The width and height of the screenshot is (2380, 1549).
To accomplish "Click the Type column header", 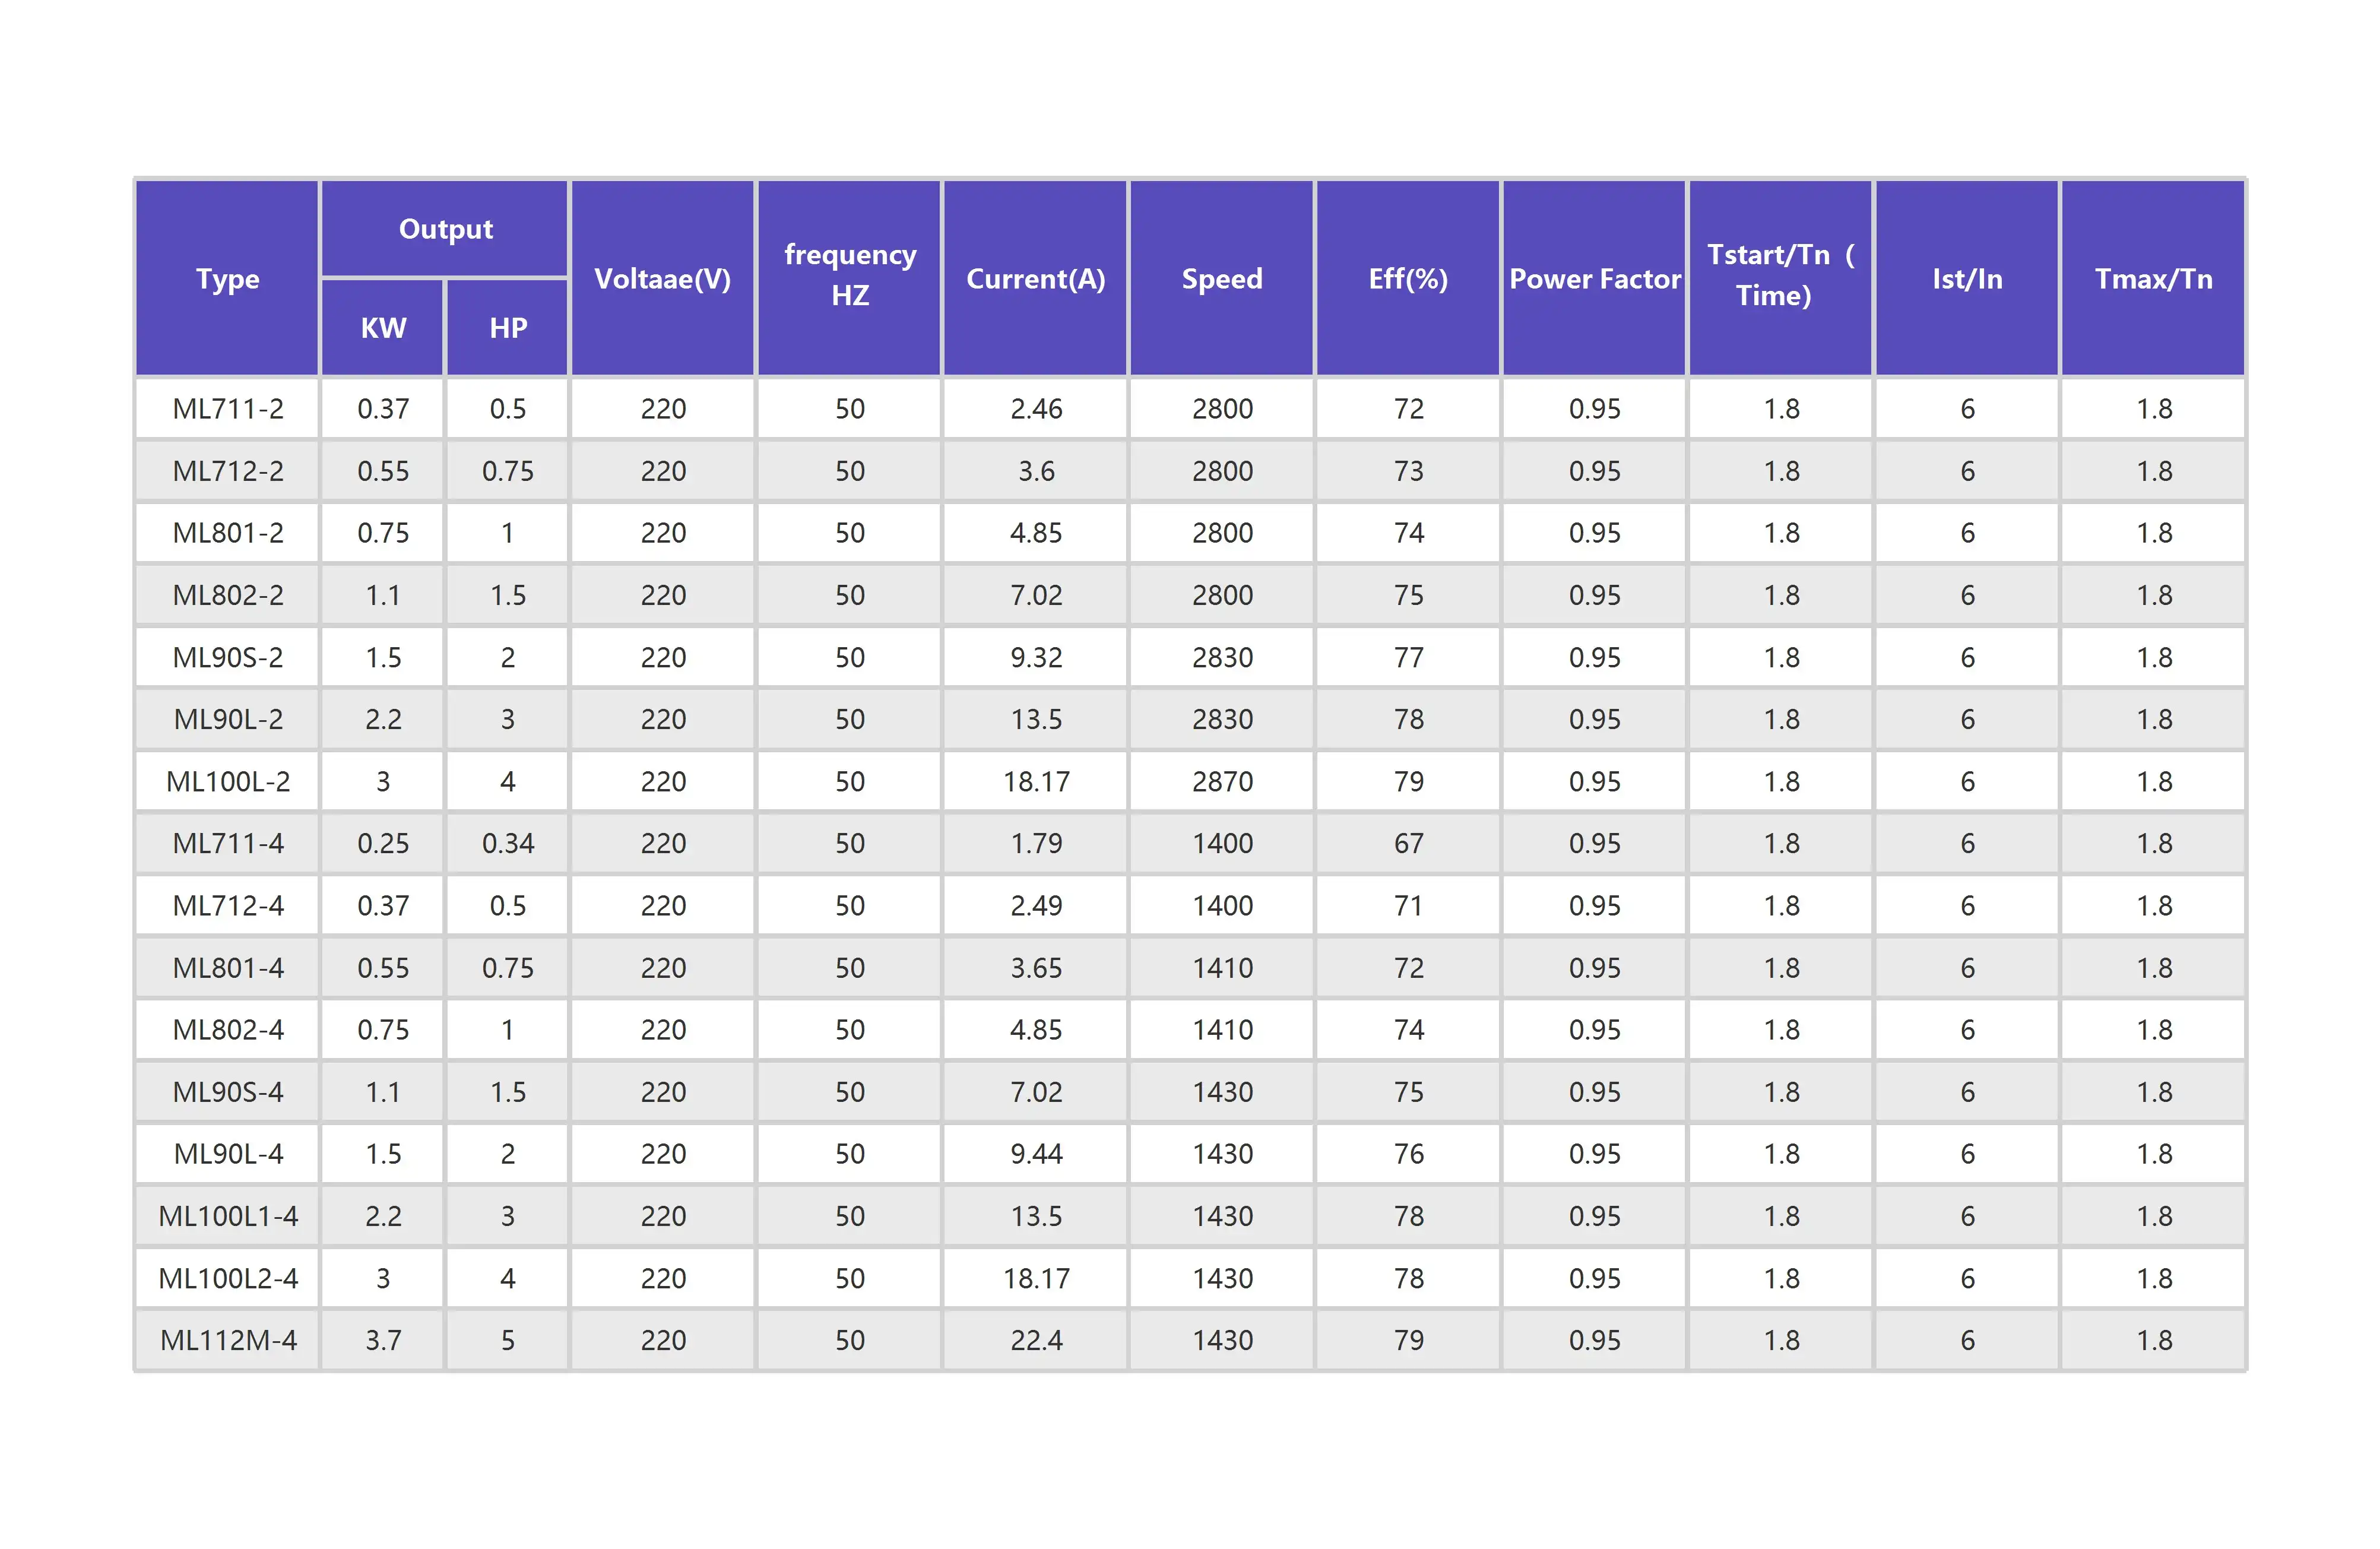I will pos(227,278).
